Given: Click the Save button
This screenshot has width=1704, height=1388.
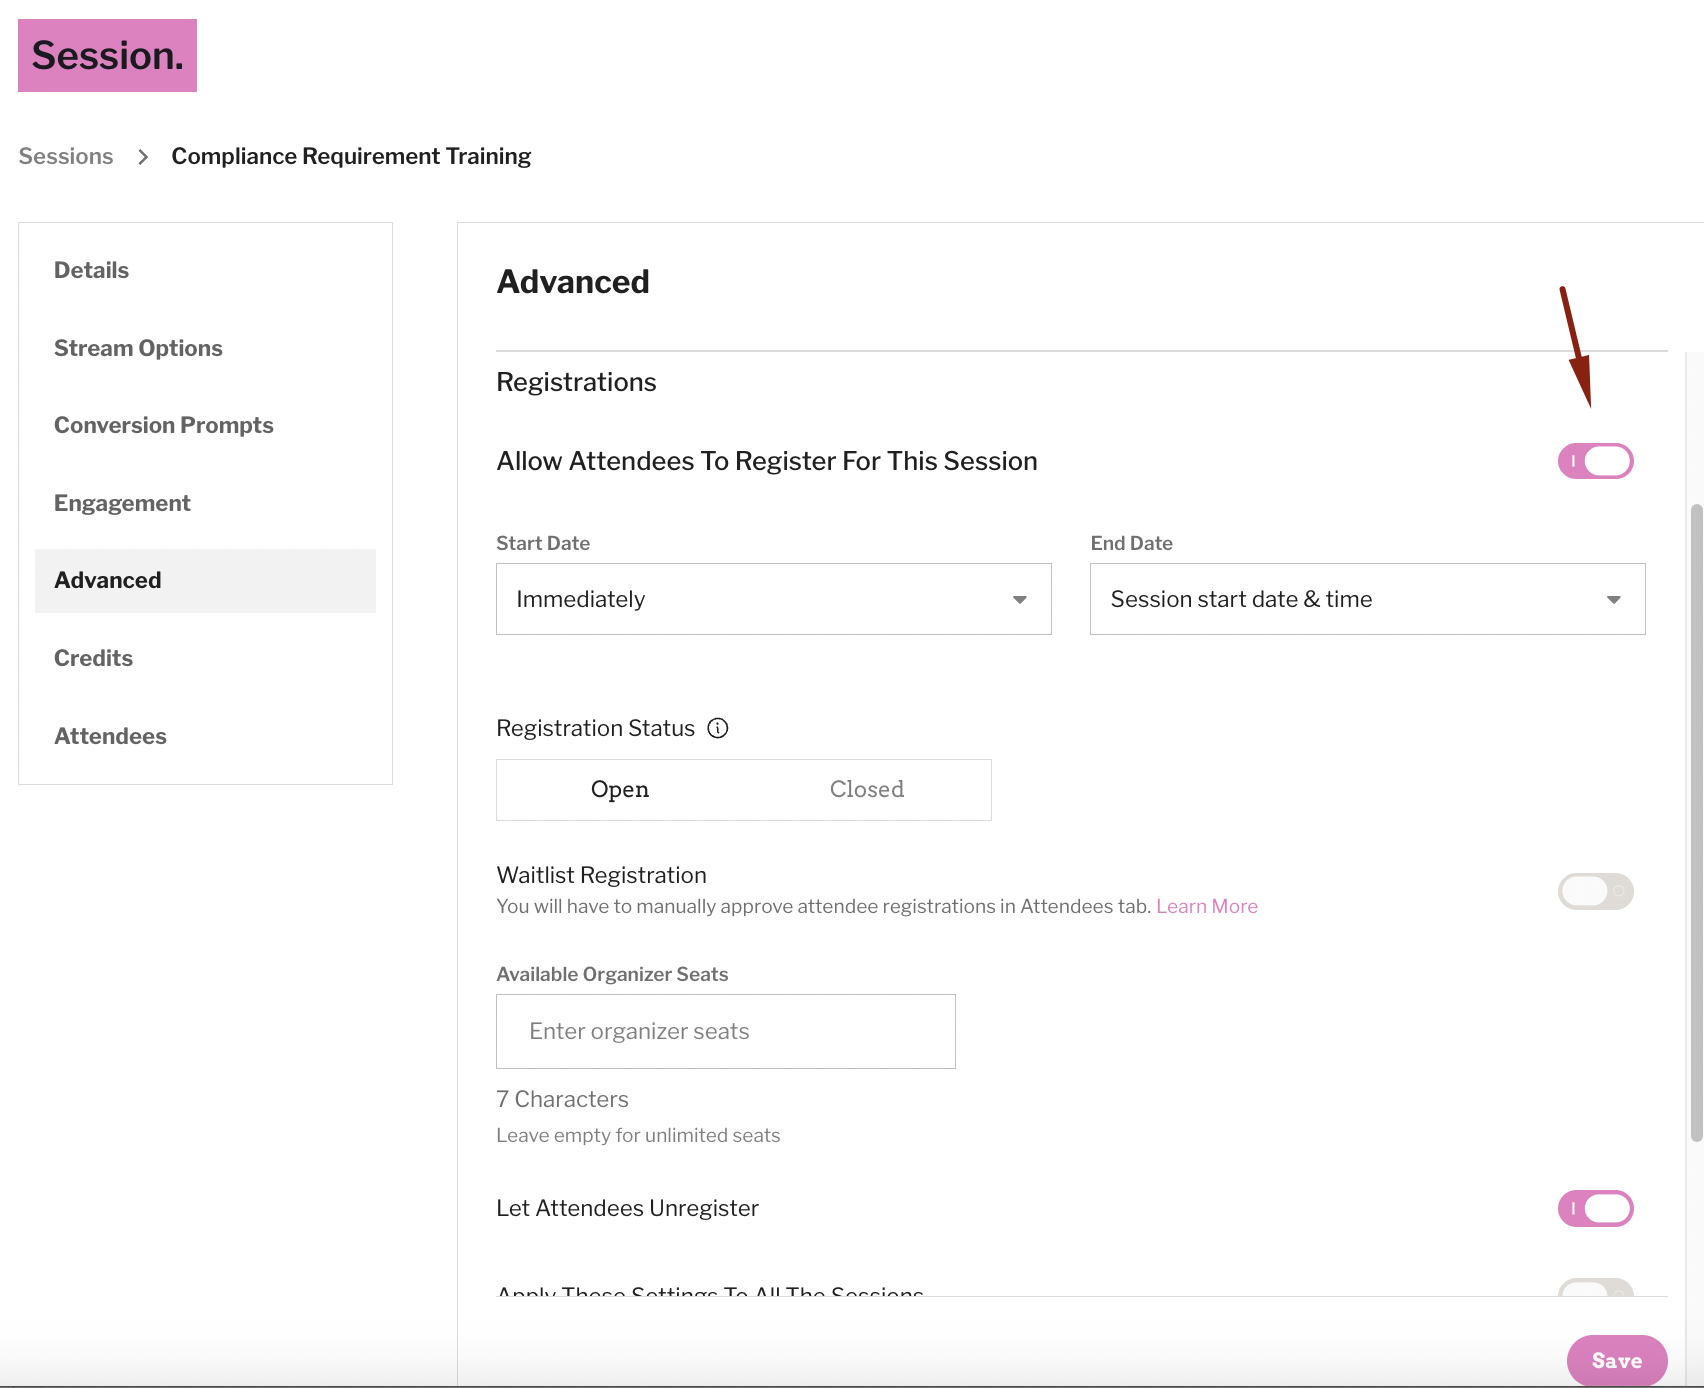Looking at the screenshot, I should [x=1617, y=1360].
